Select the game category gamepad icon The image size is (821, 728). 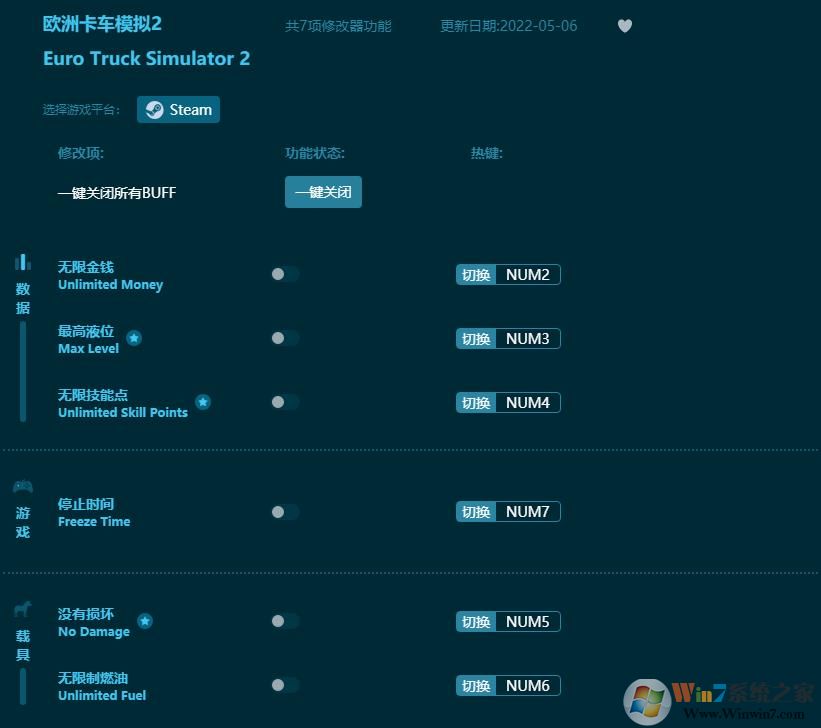coord(23,487)
